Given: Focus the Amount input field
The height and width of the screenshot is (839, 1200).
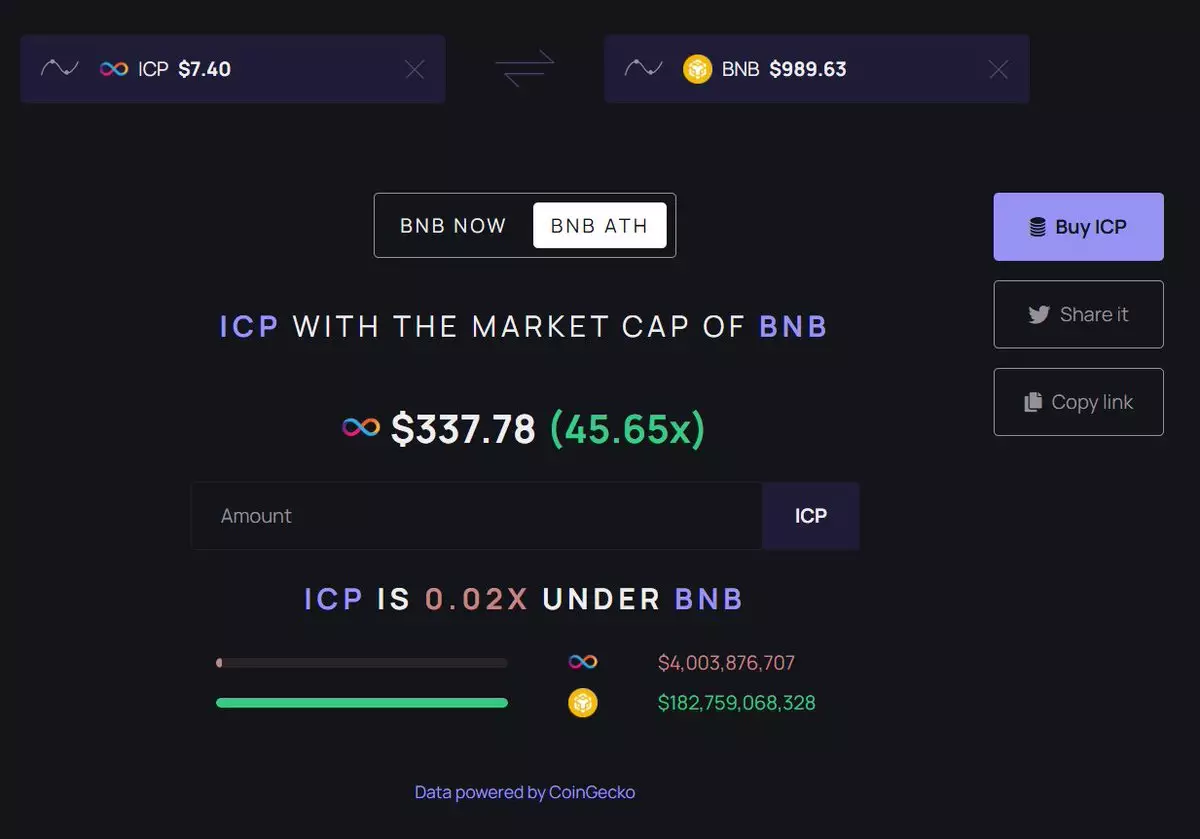Looking at the screenshot, I should pos(476,516).
